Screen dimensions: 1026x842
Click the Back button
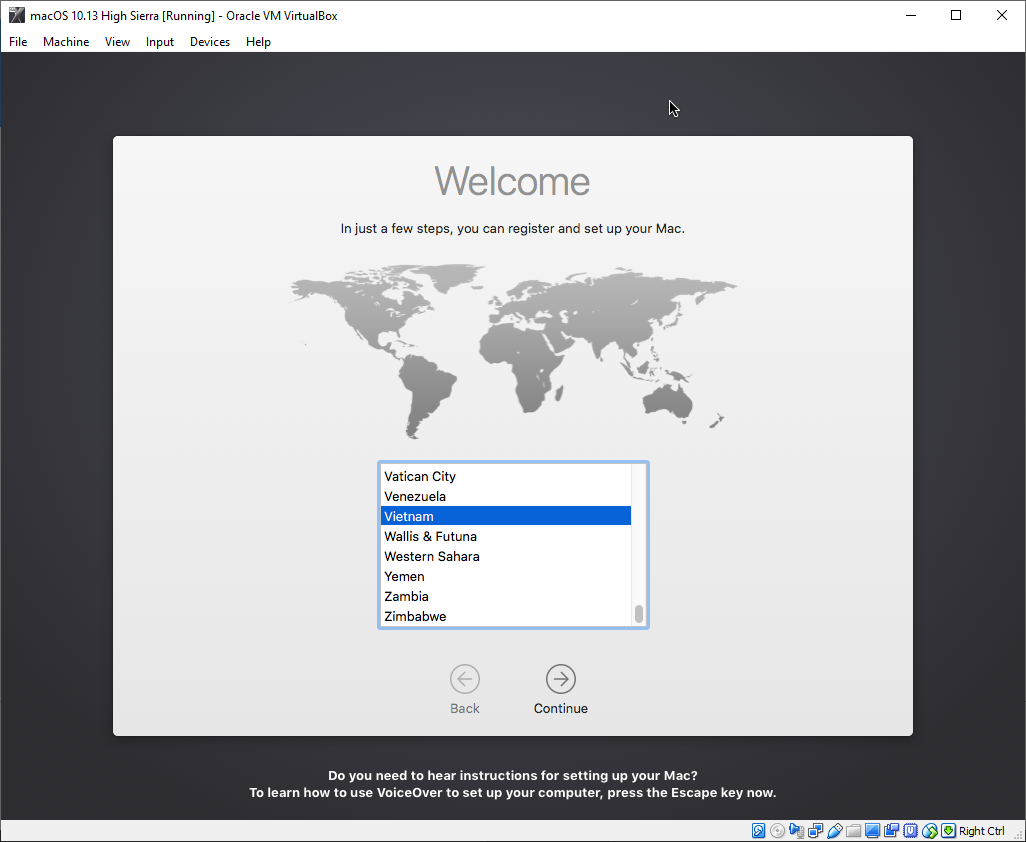(x=464, y=679)
